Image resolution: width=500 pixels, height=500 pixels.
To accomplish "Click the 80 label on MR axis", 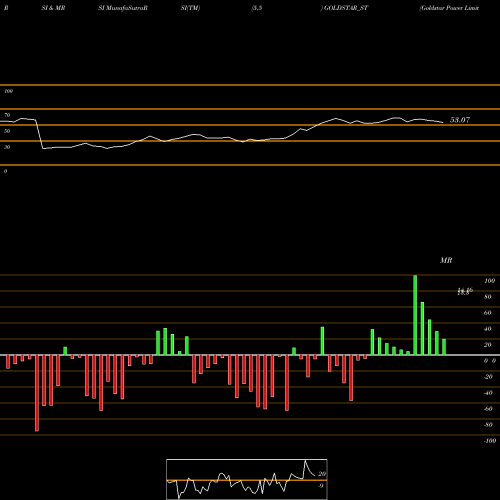I will pyautogui.click(x=488, y=297).
